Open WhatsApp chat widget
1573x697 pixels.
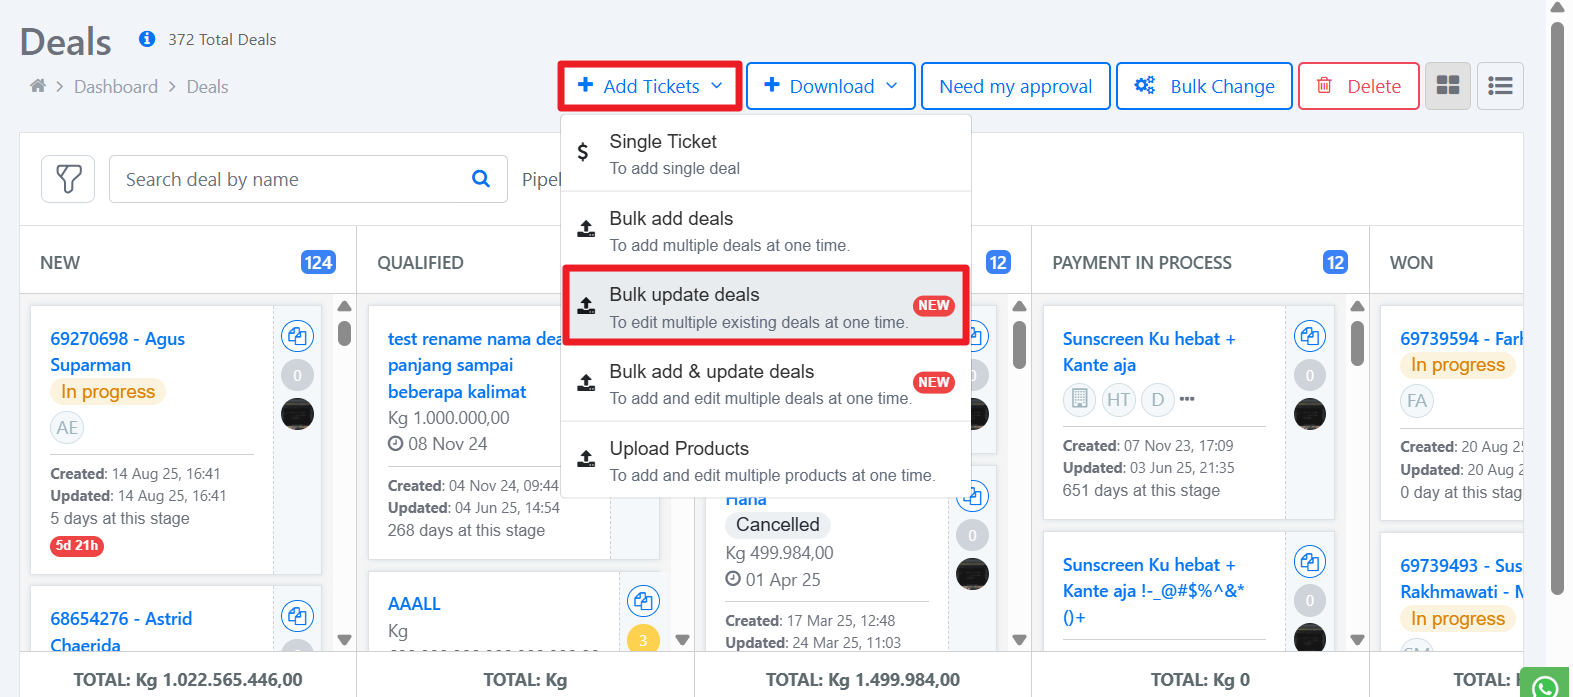[x=1546, y=685]
